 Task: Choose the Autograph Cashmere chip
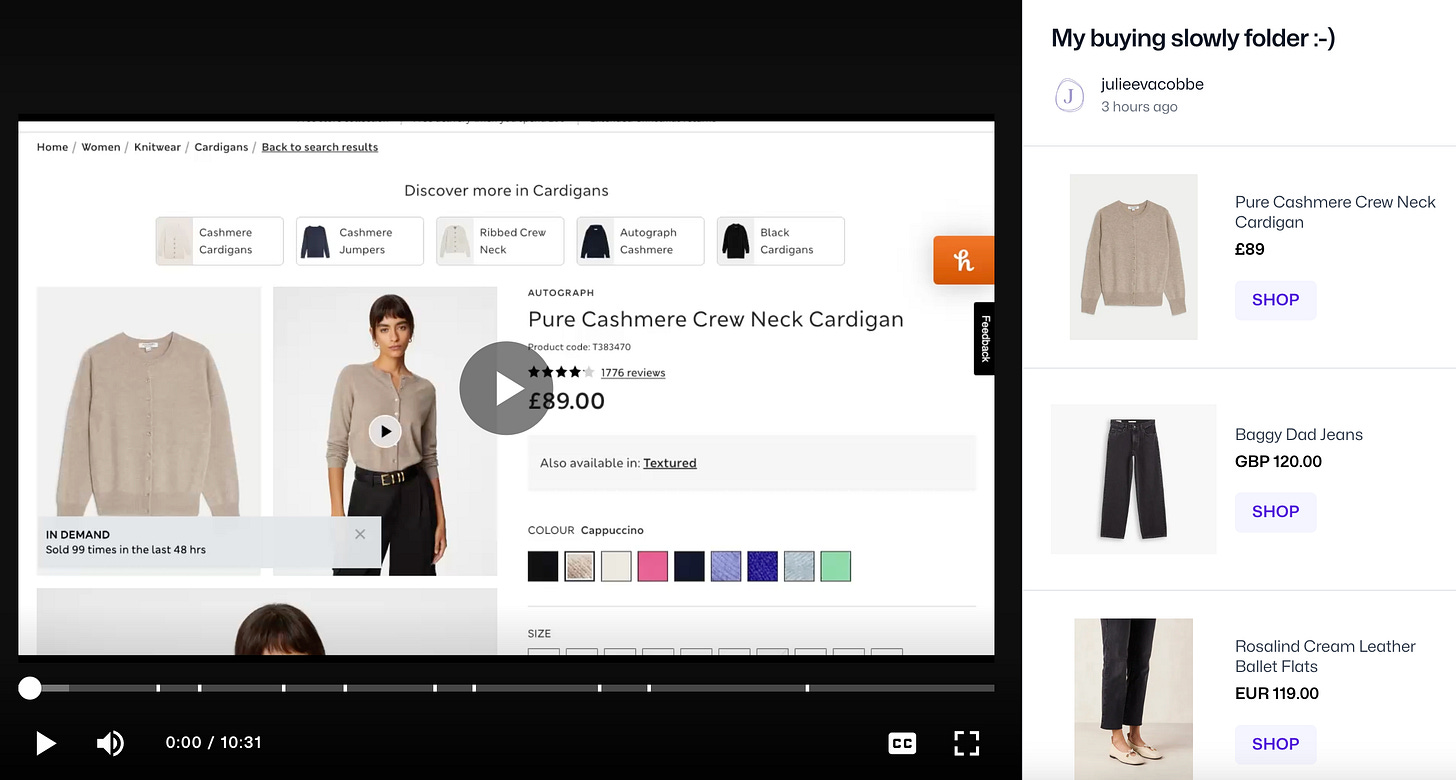pyautogui.click(x=640, y=241)
